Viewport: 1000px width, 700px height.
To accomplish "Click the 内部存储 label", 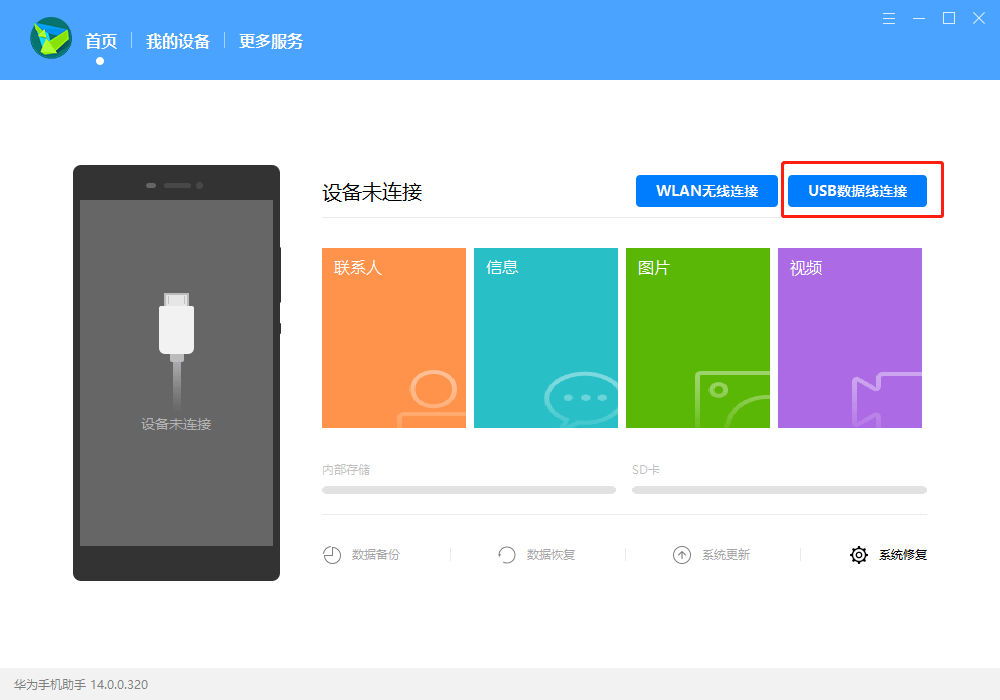I will [346, 470].
